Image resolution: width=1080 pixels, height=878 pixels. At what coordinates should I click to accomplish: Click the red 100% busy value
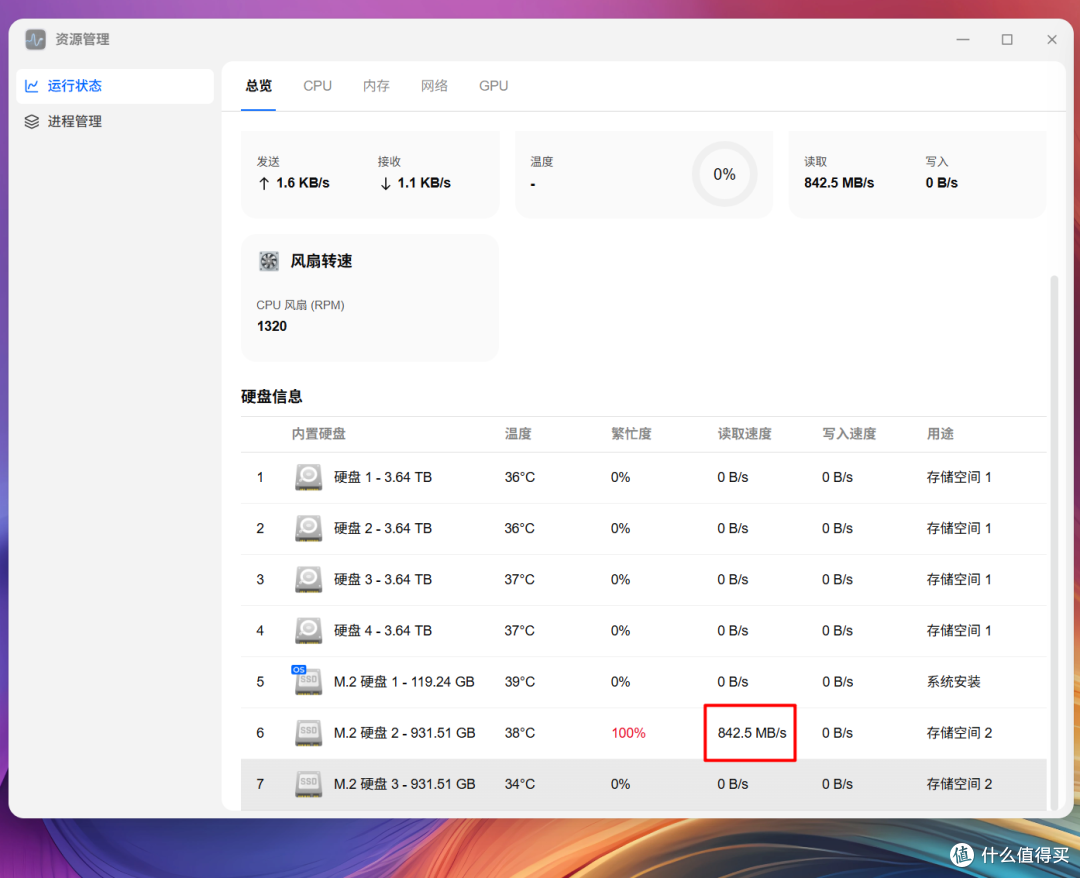tap(628, 733)
